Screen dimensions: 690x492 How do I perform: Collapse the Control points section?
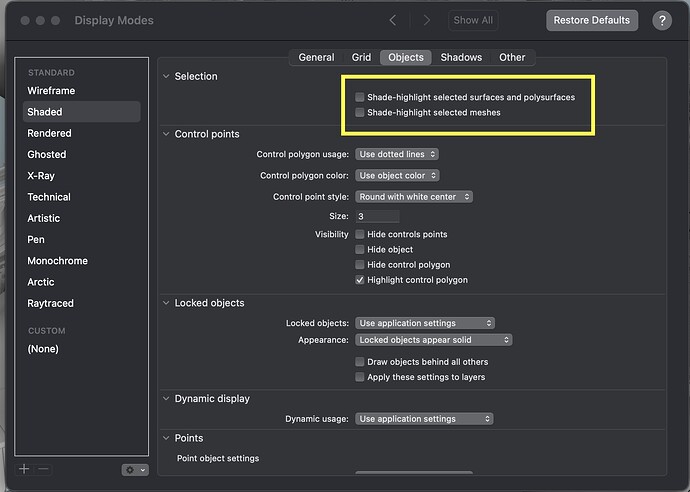coord(166,134)
